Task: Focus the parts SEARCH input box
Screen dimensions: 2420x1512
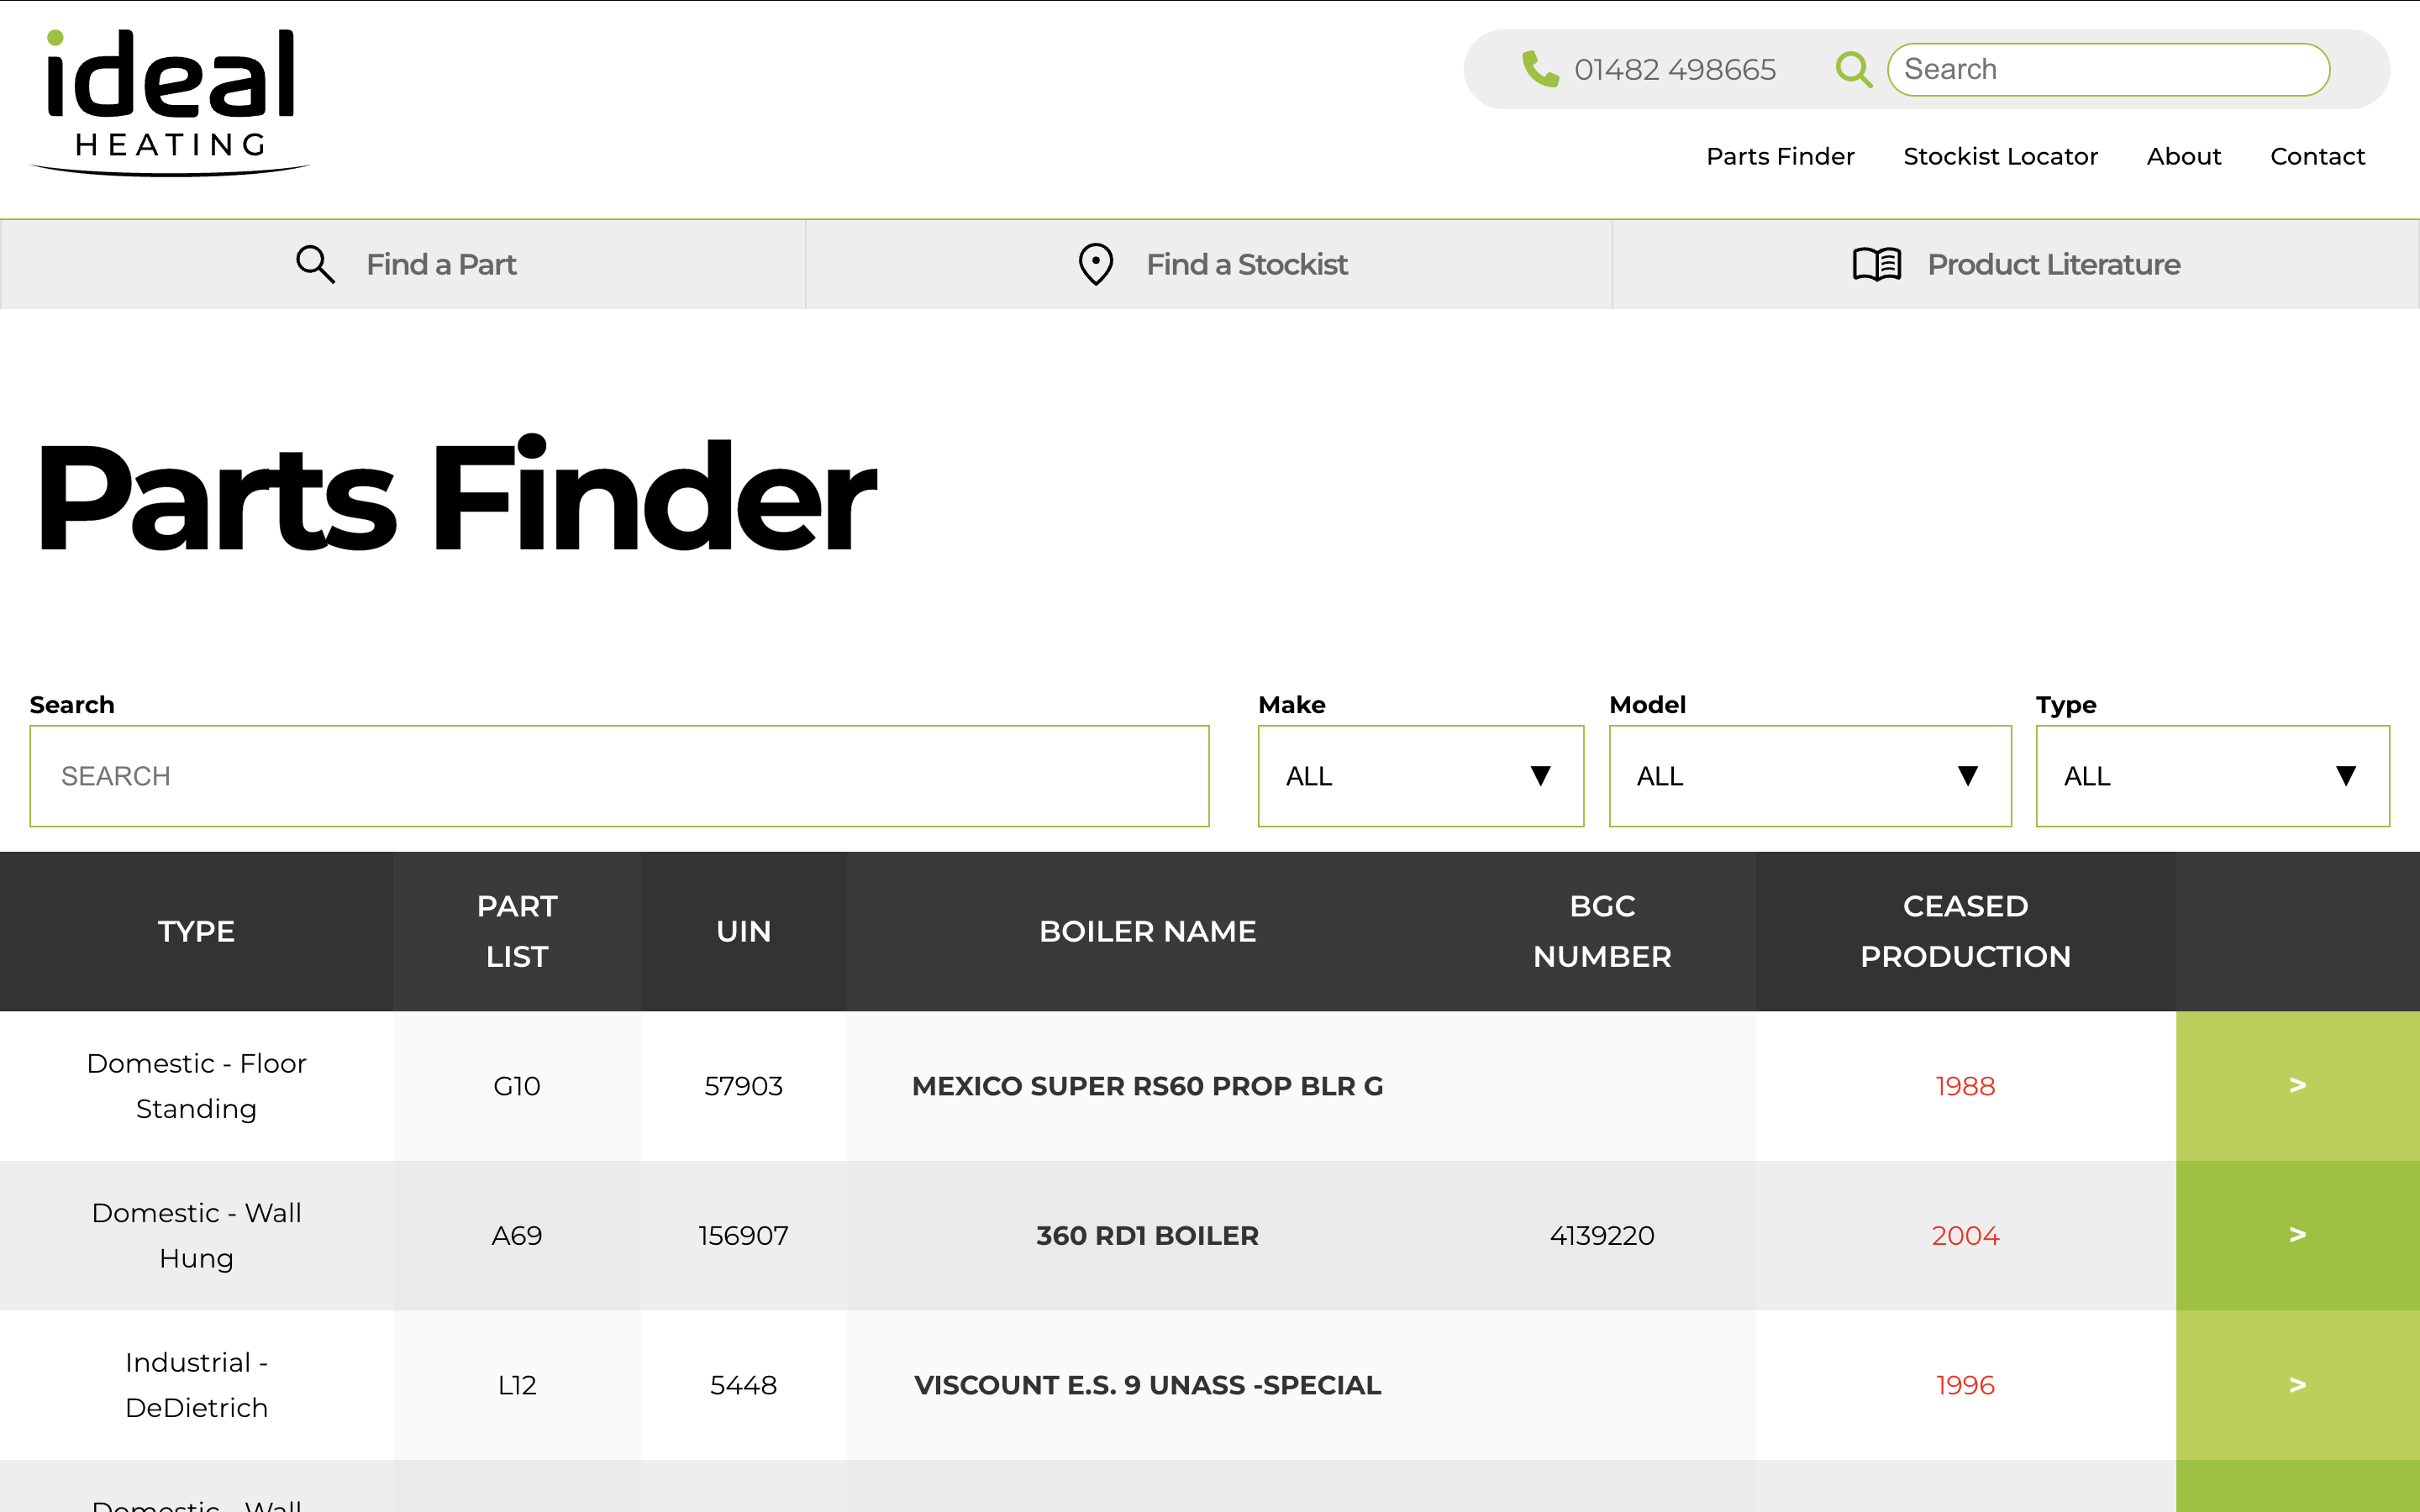Action: tap(619, 776)
